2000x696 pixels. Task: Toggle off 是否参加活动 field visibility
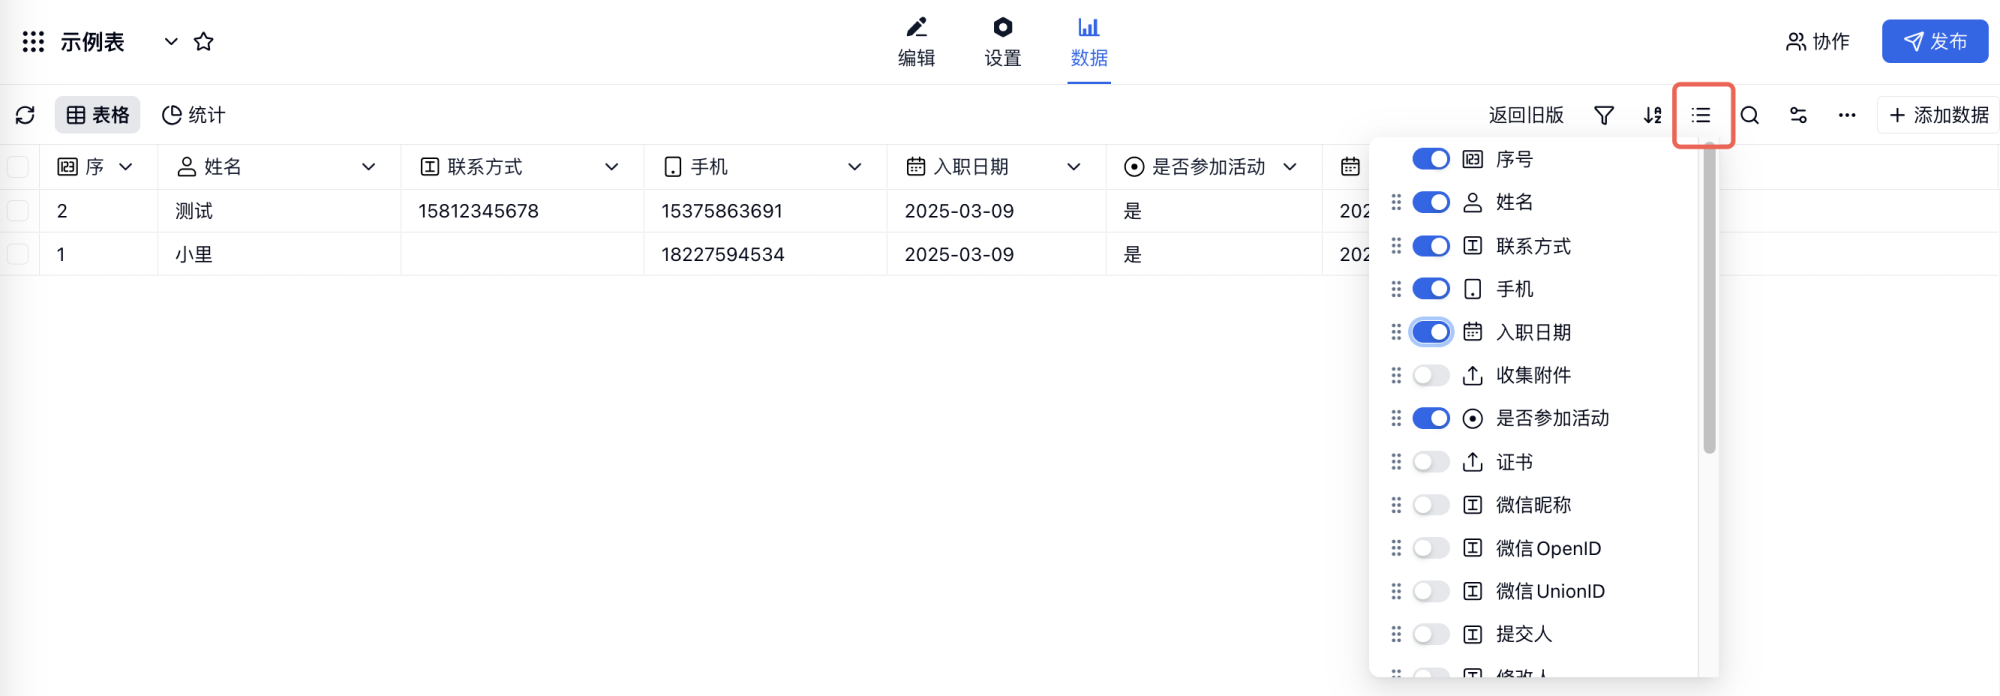[1431, 418]
